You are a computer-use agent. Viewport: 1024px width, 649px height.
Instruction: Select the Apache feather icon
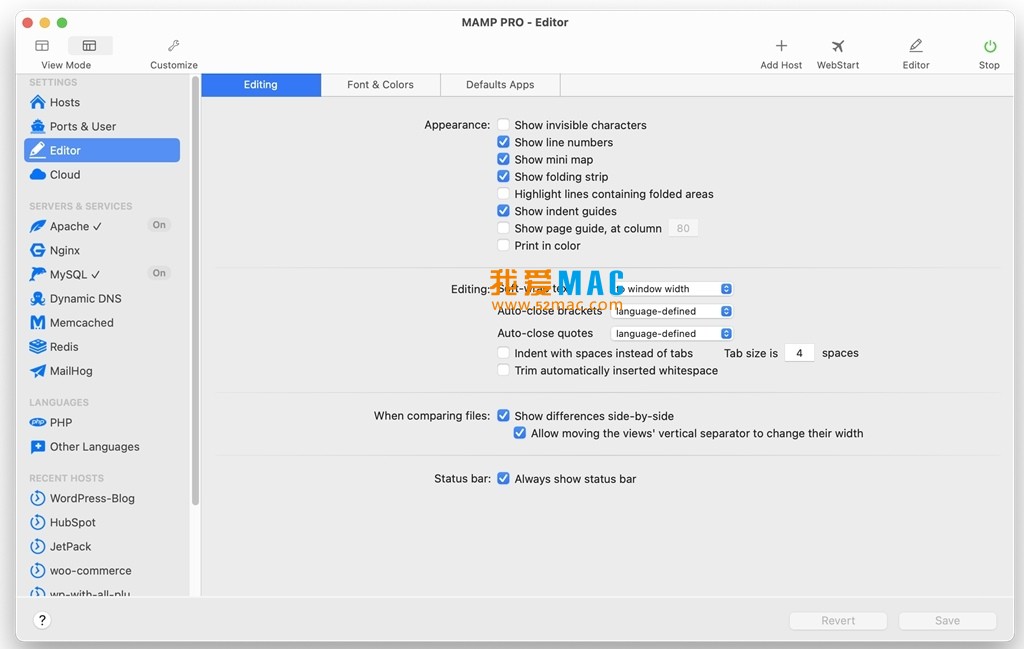pos(38,226)
